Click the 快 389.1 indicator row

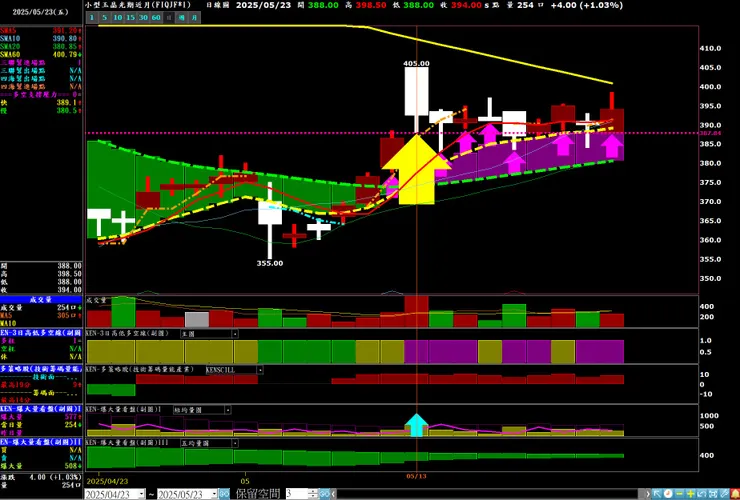point(41,102)
